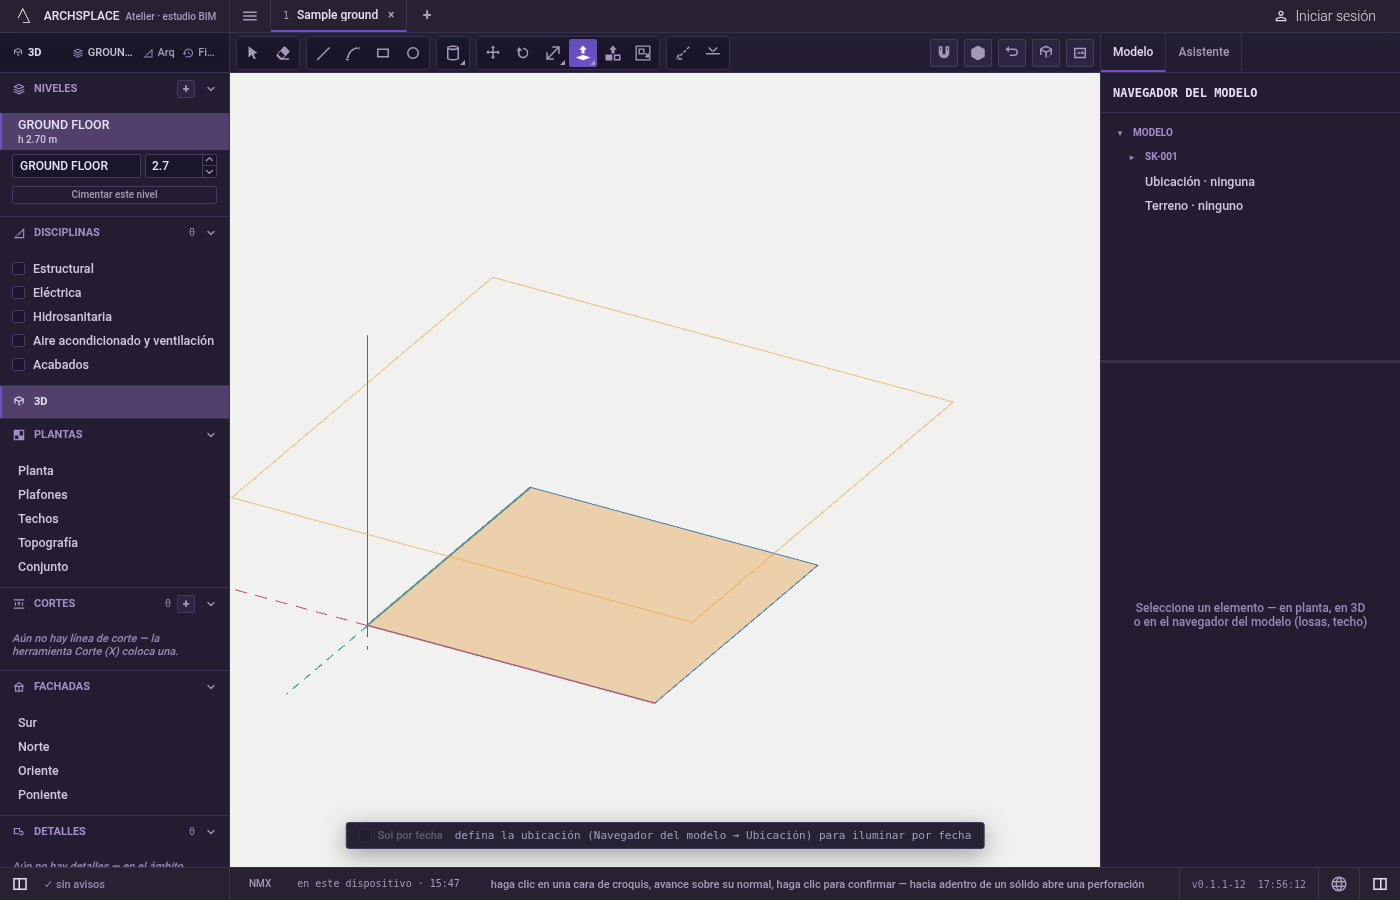This screenshot has width=1400, height=900.
Task: Check the Hidrosanitaria discipline
Action: [18, 317]
